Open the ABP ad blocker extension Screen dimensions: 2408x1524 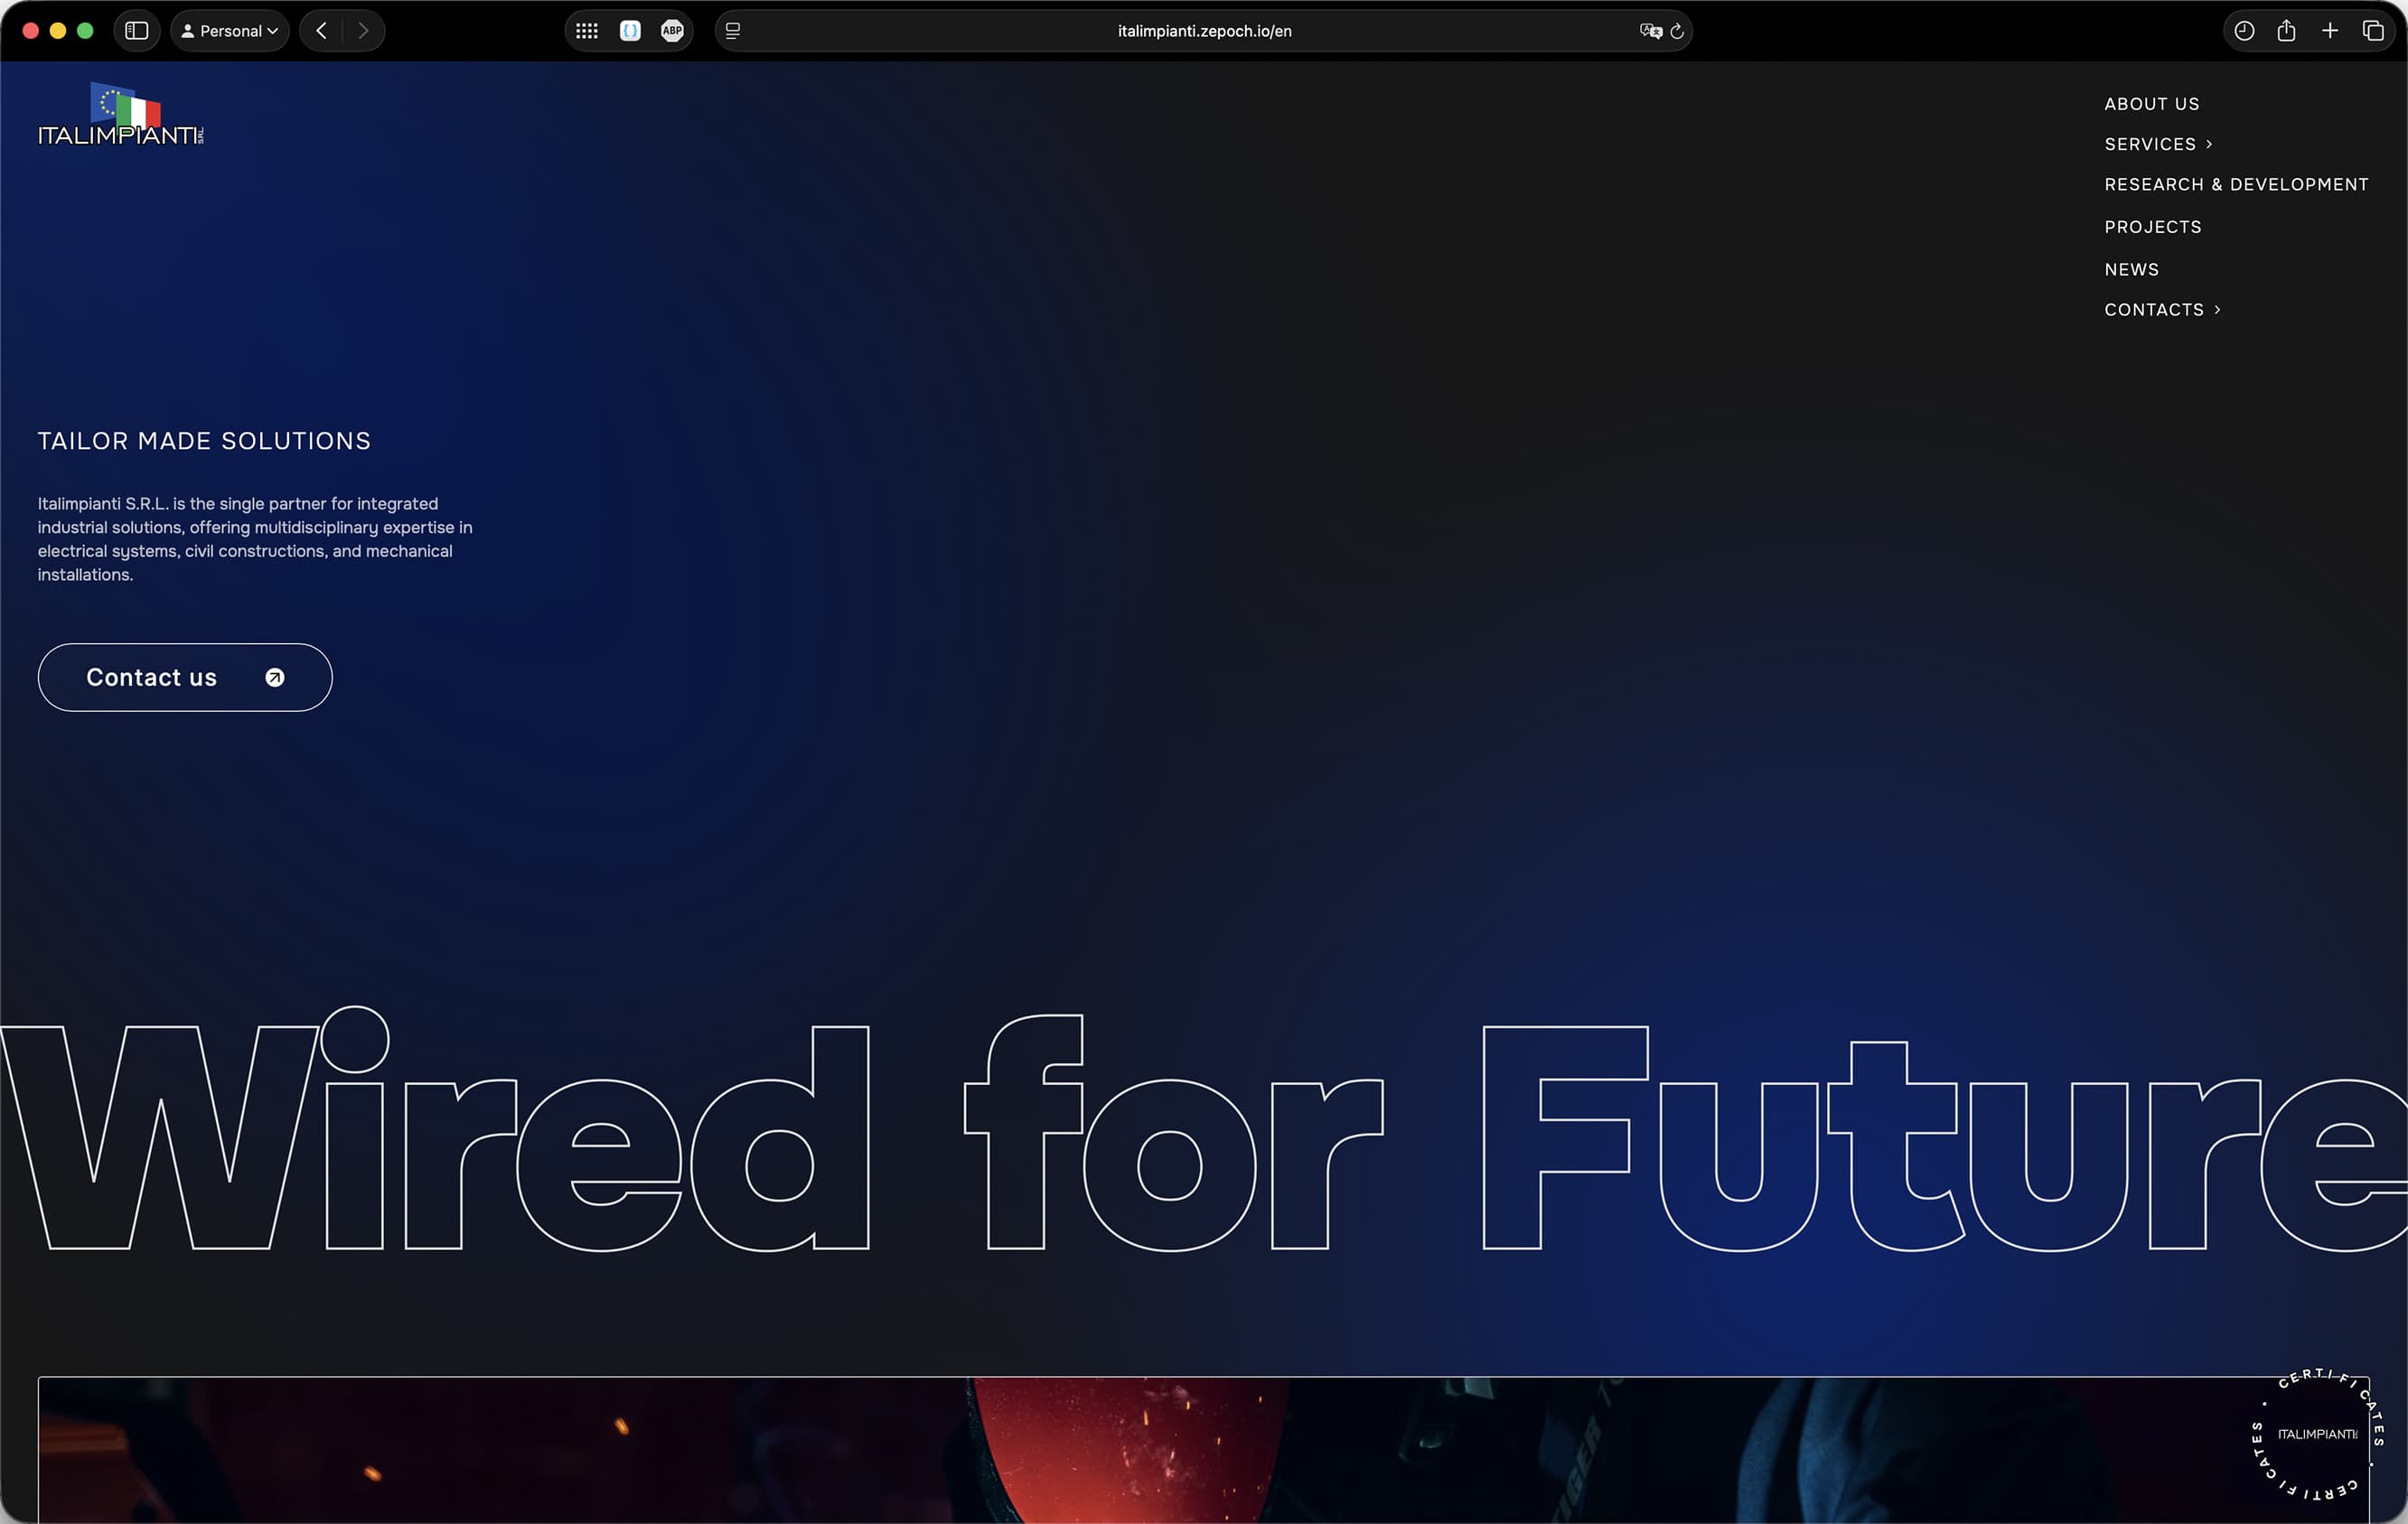pos(672,31)
